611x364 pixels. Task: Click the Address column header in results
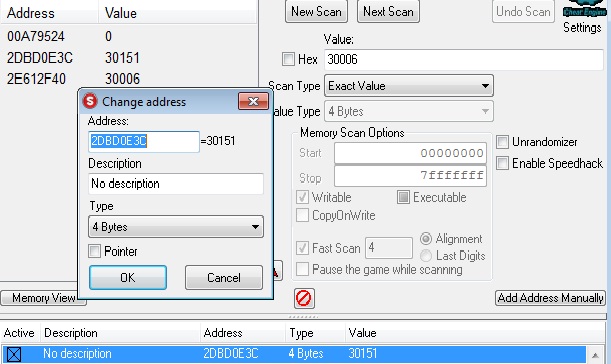pyautogui.click(x=31, y=13)
